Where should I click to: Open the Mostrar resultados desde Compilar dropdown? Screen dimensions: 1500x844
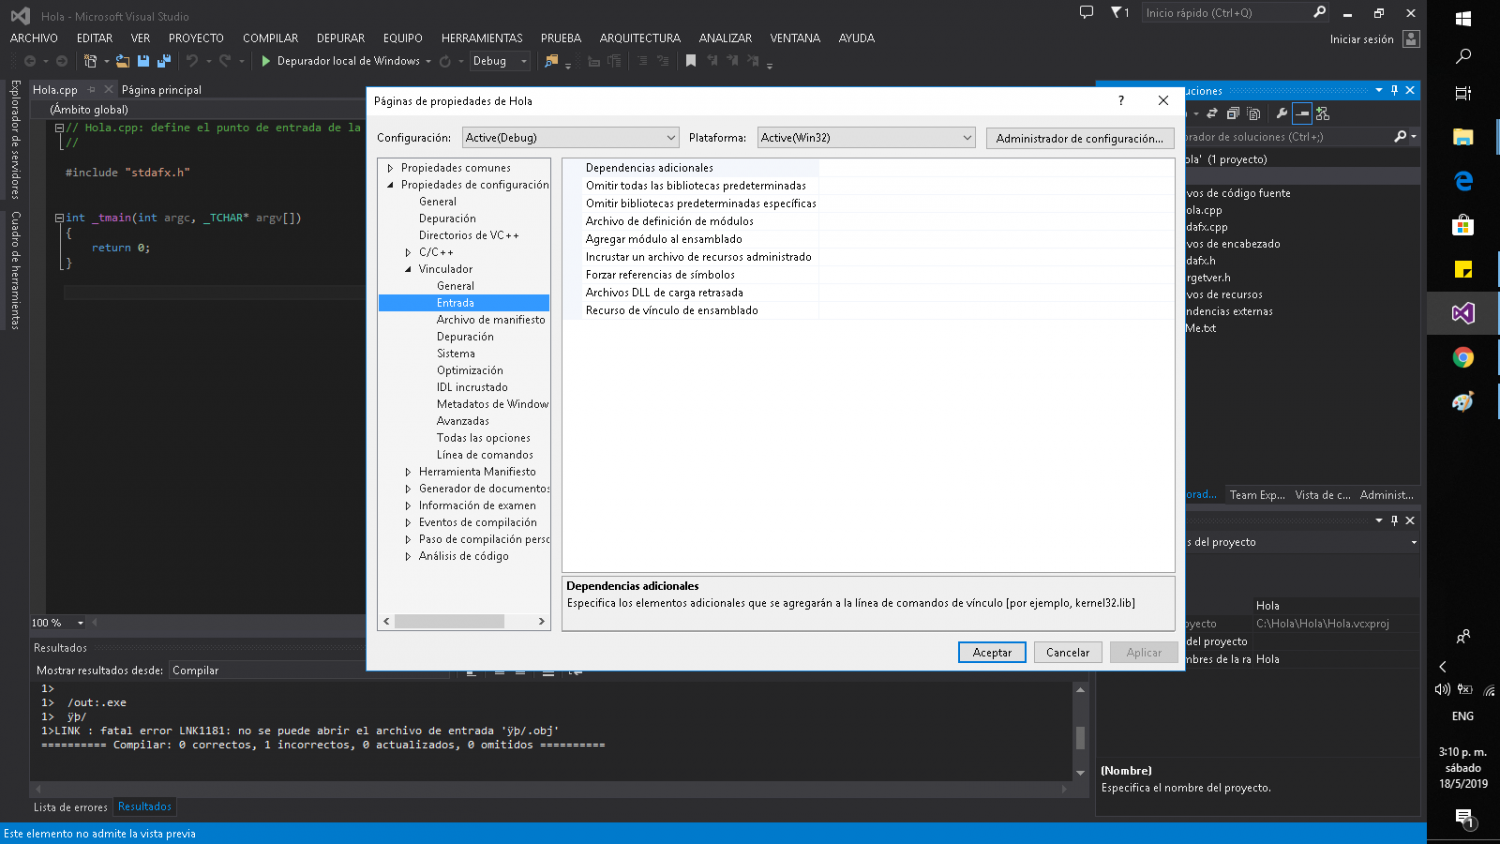[x=310, y=670]
